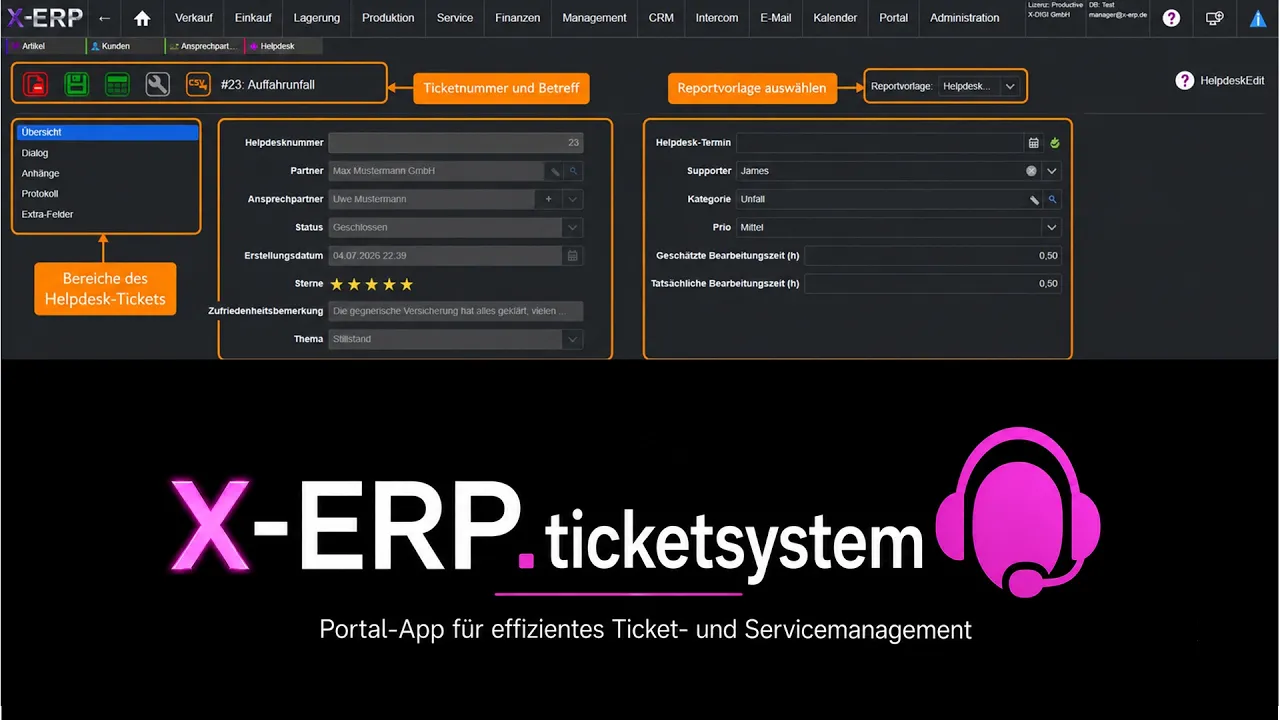Screen dimensions: 1280x720
Task: Search Partner with the magnifier icon
Action: click(x=573, y=171)
